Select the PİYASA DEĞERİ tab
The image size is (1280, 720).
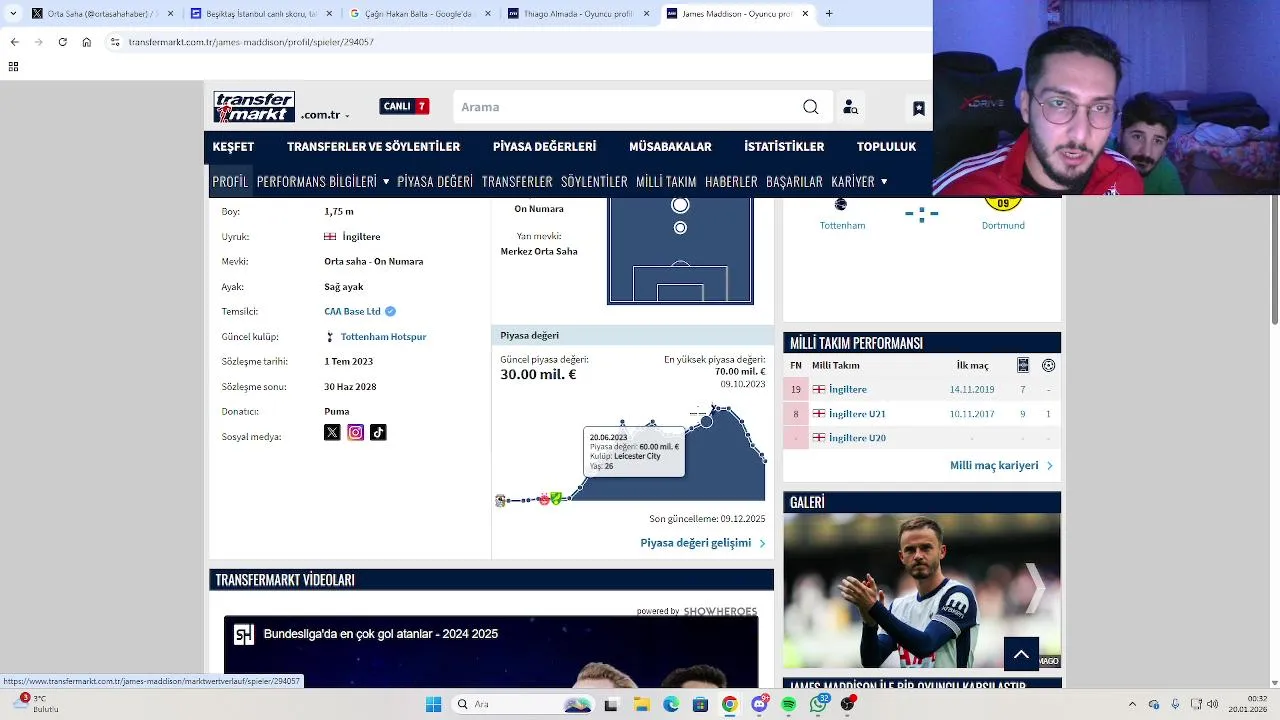435,181
